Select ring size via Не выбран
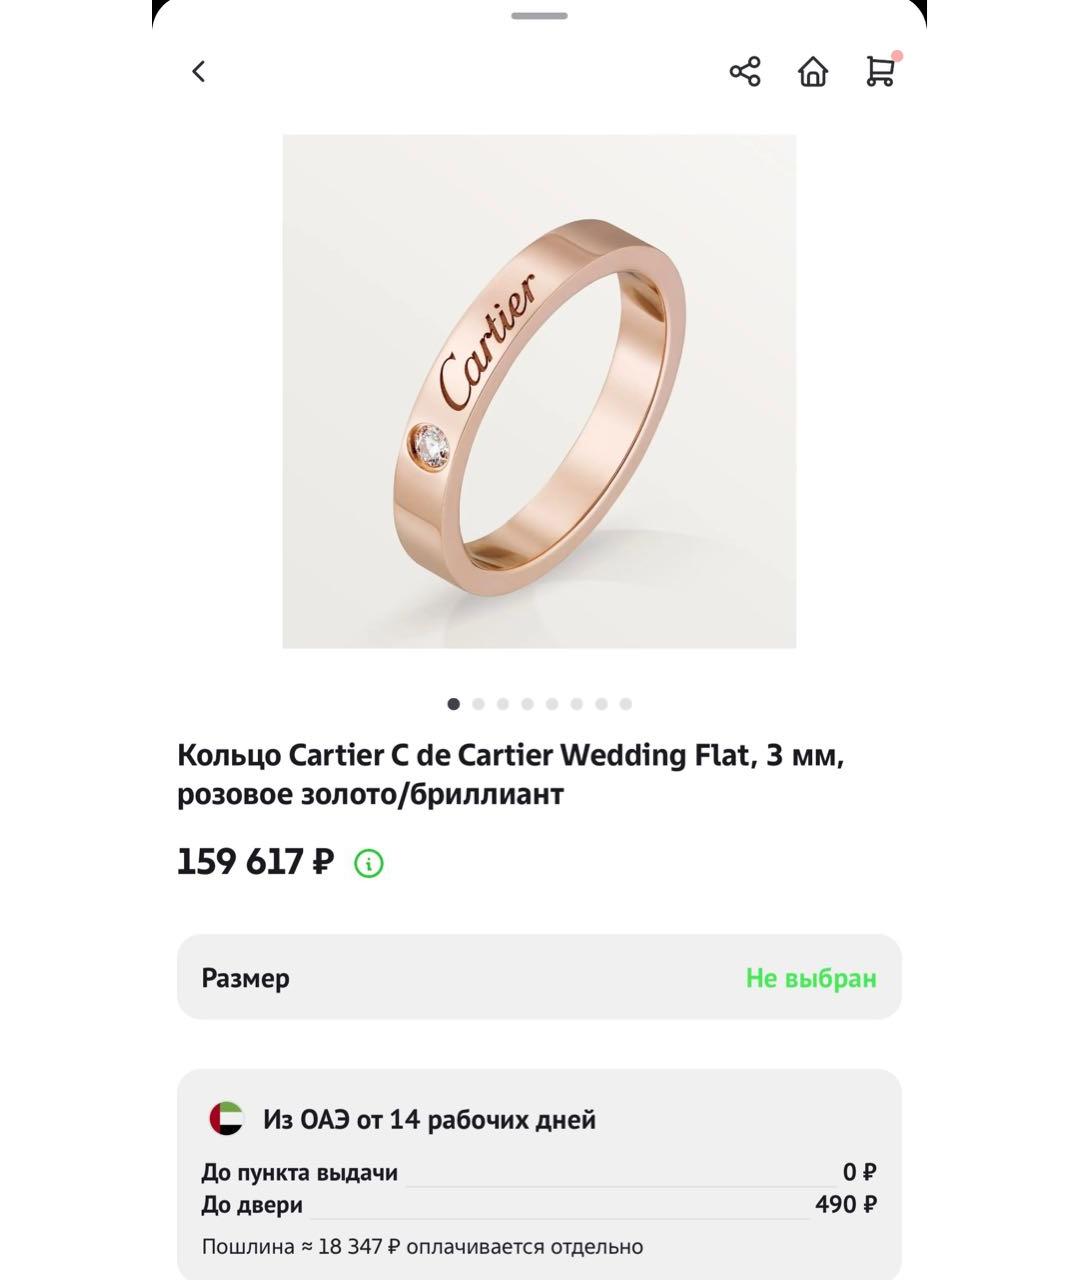Screen dimensions: 1080x1280 [x=811, y=978]
